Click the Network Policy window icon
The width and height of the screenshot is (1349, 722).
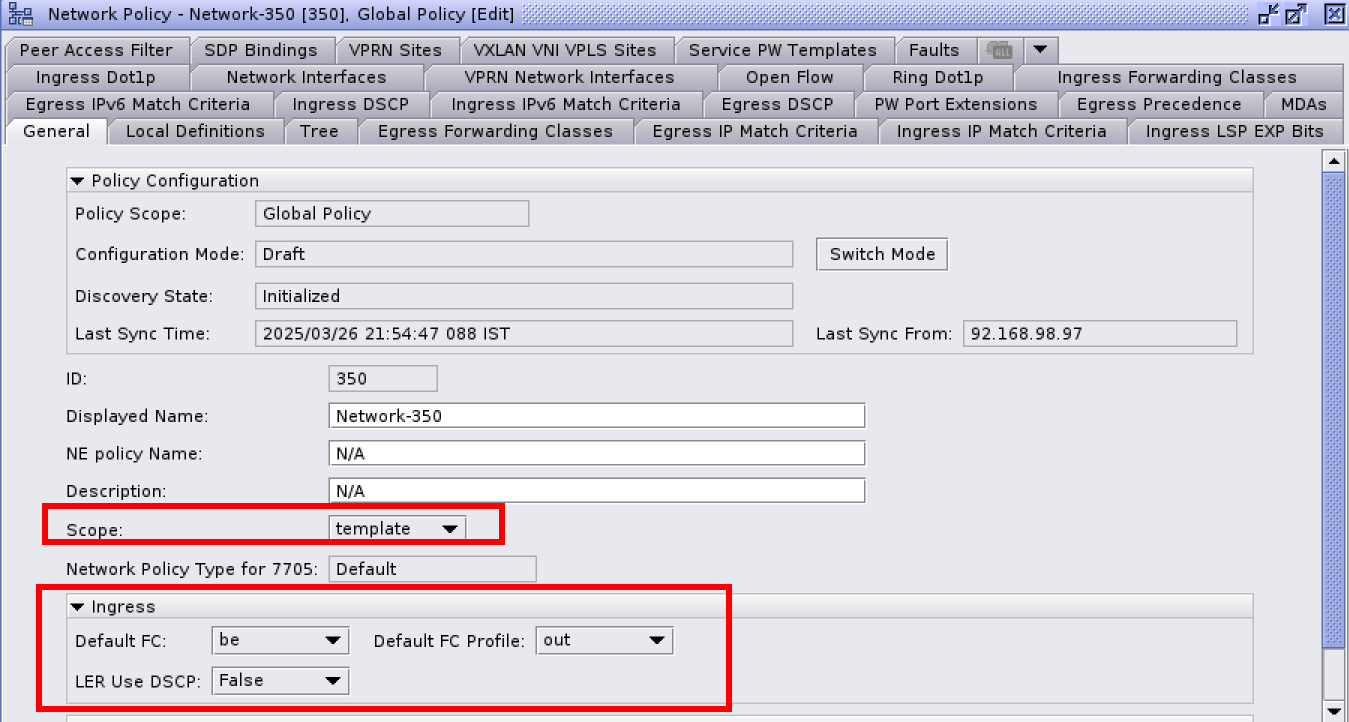(20, 14)
